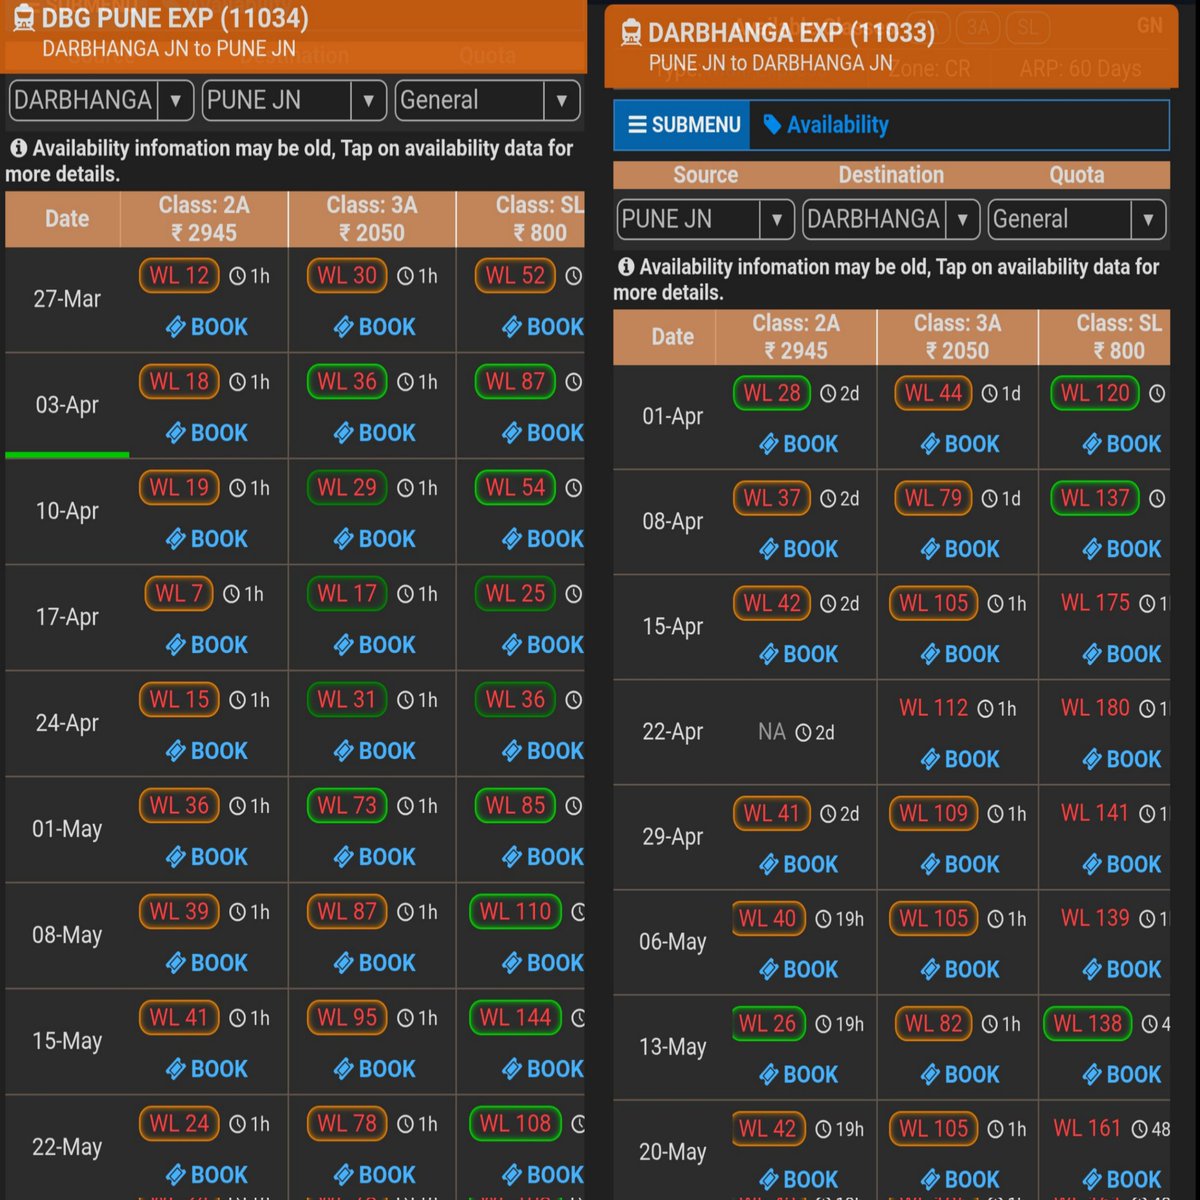This screenshot has width=1200, height=1200.
Task: Select the Availability tab
Action: click(826, 125)
